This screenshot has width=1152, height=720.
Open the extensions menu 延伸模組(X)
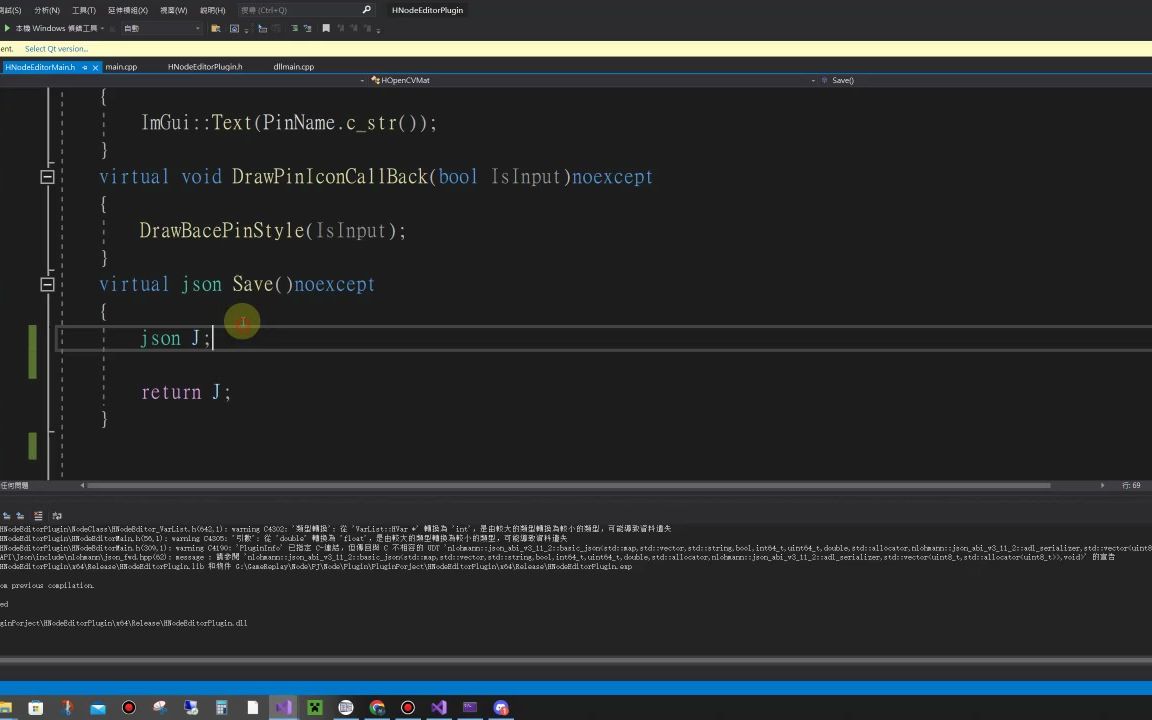pyautogui.click(x=128, y=10)
